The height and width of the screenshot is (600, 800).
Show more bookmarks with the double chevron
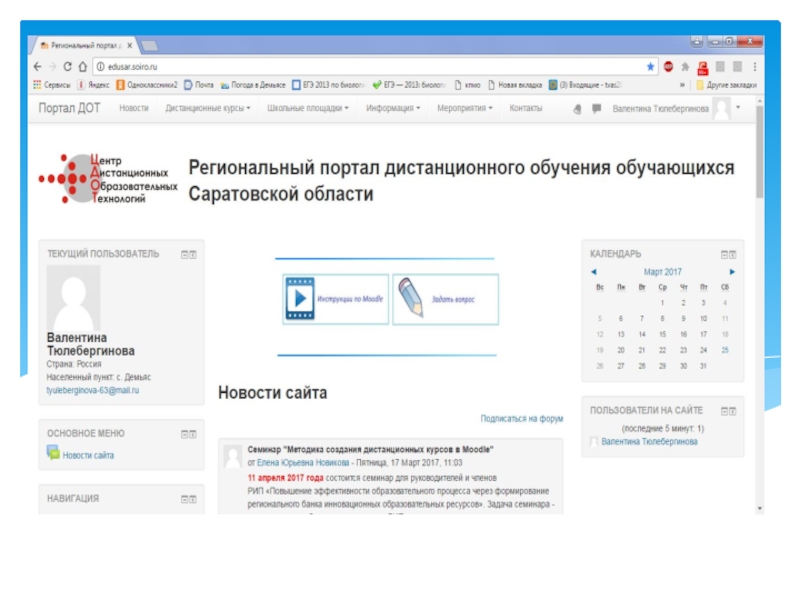[682, 85]
